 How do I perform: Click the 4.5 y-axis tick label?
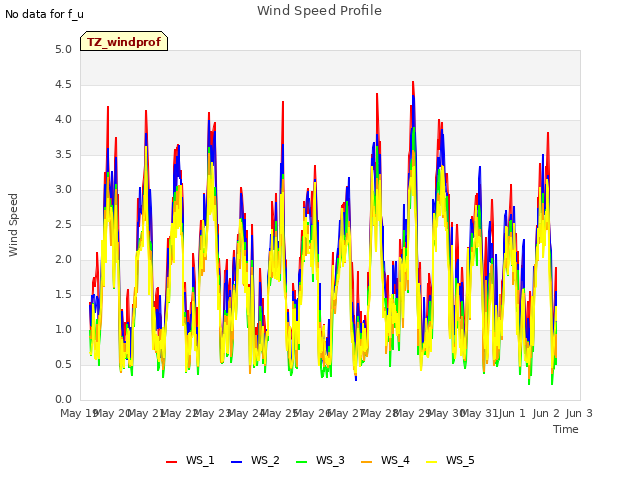tap(63, 85)
